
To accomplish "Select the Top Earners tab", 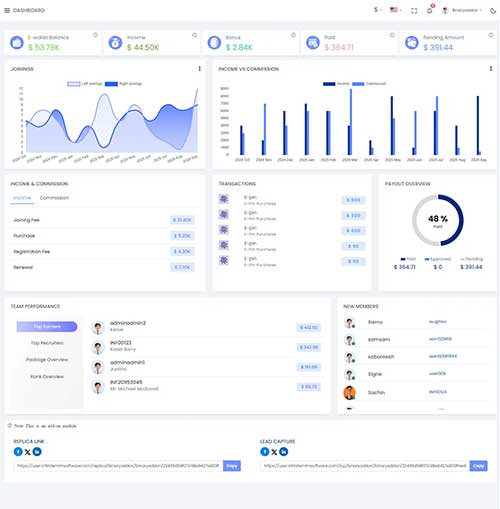I will 47,327.
